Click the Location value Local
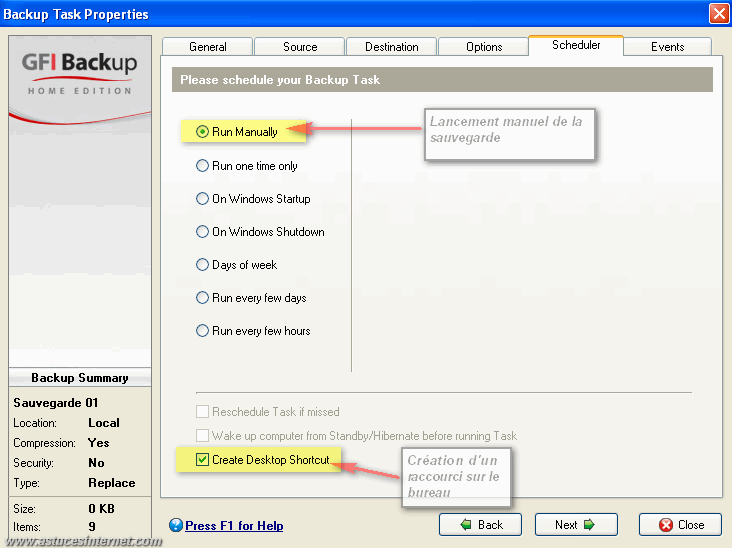 [104, 423]
